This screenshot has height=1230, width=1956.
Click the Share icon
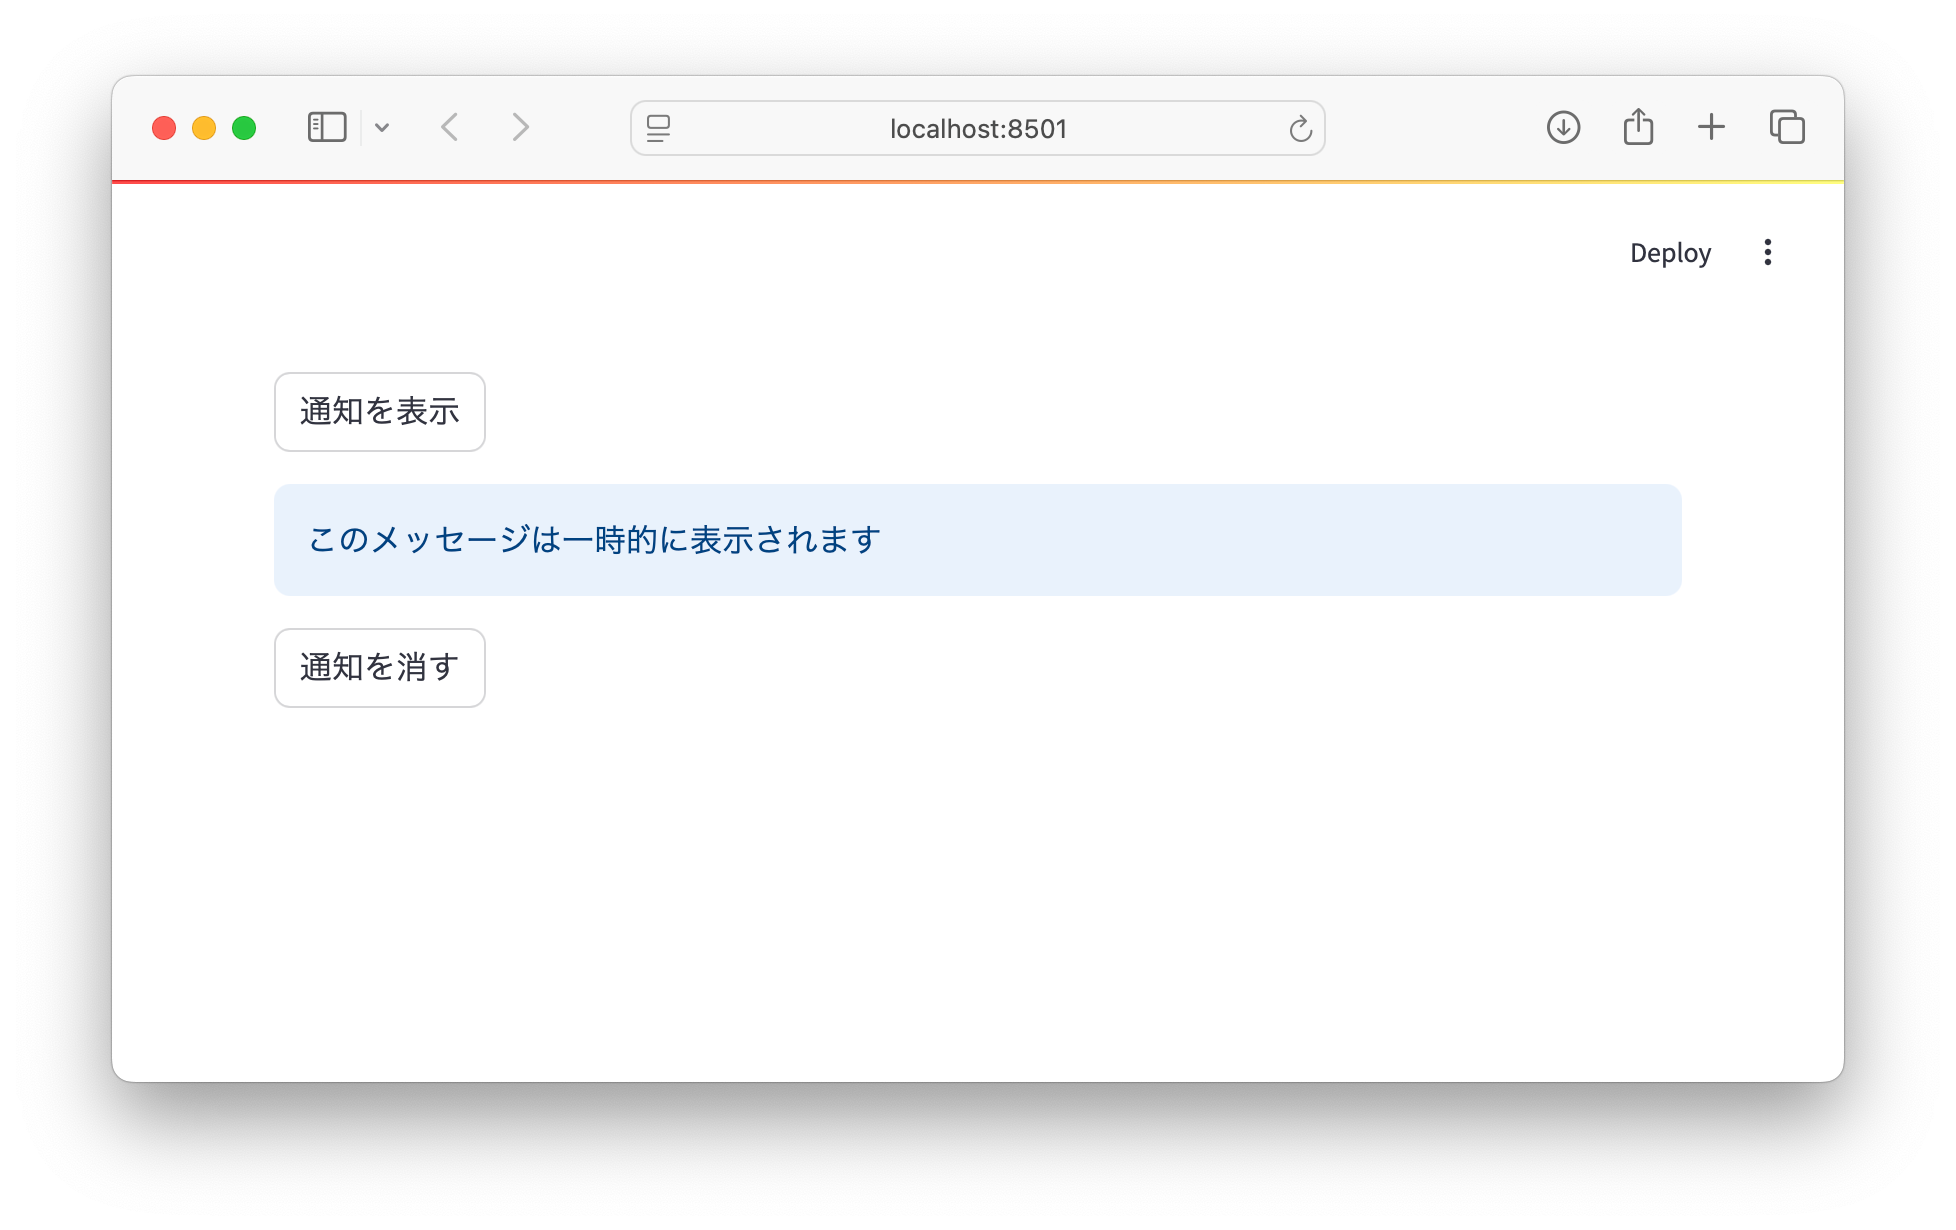tap(1637, 126)
